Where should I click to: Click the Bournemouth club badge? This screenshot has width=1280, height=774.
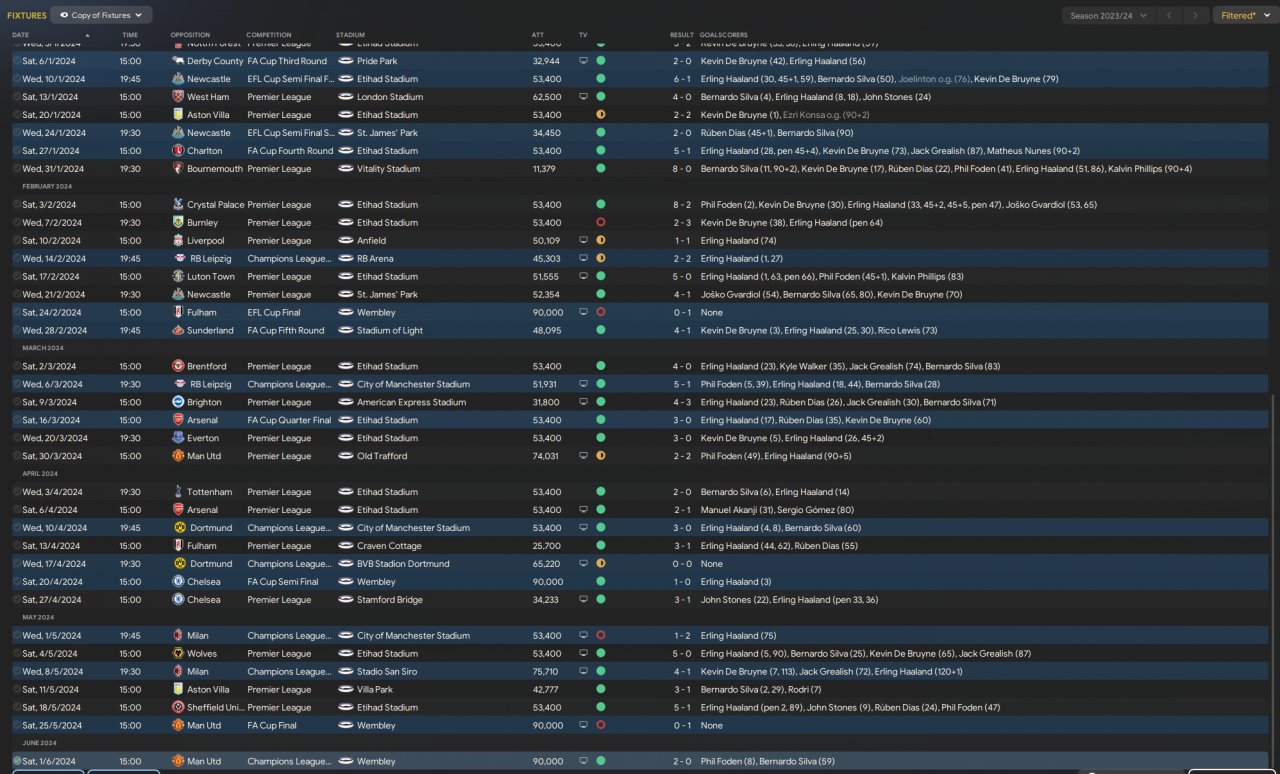178,169
